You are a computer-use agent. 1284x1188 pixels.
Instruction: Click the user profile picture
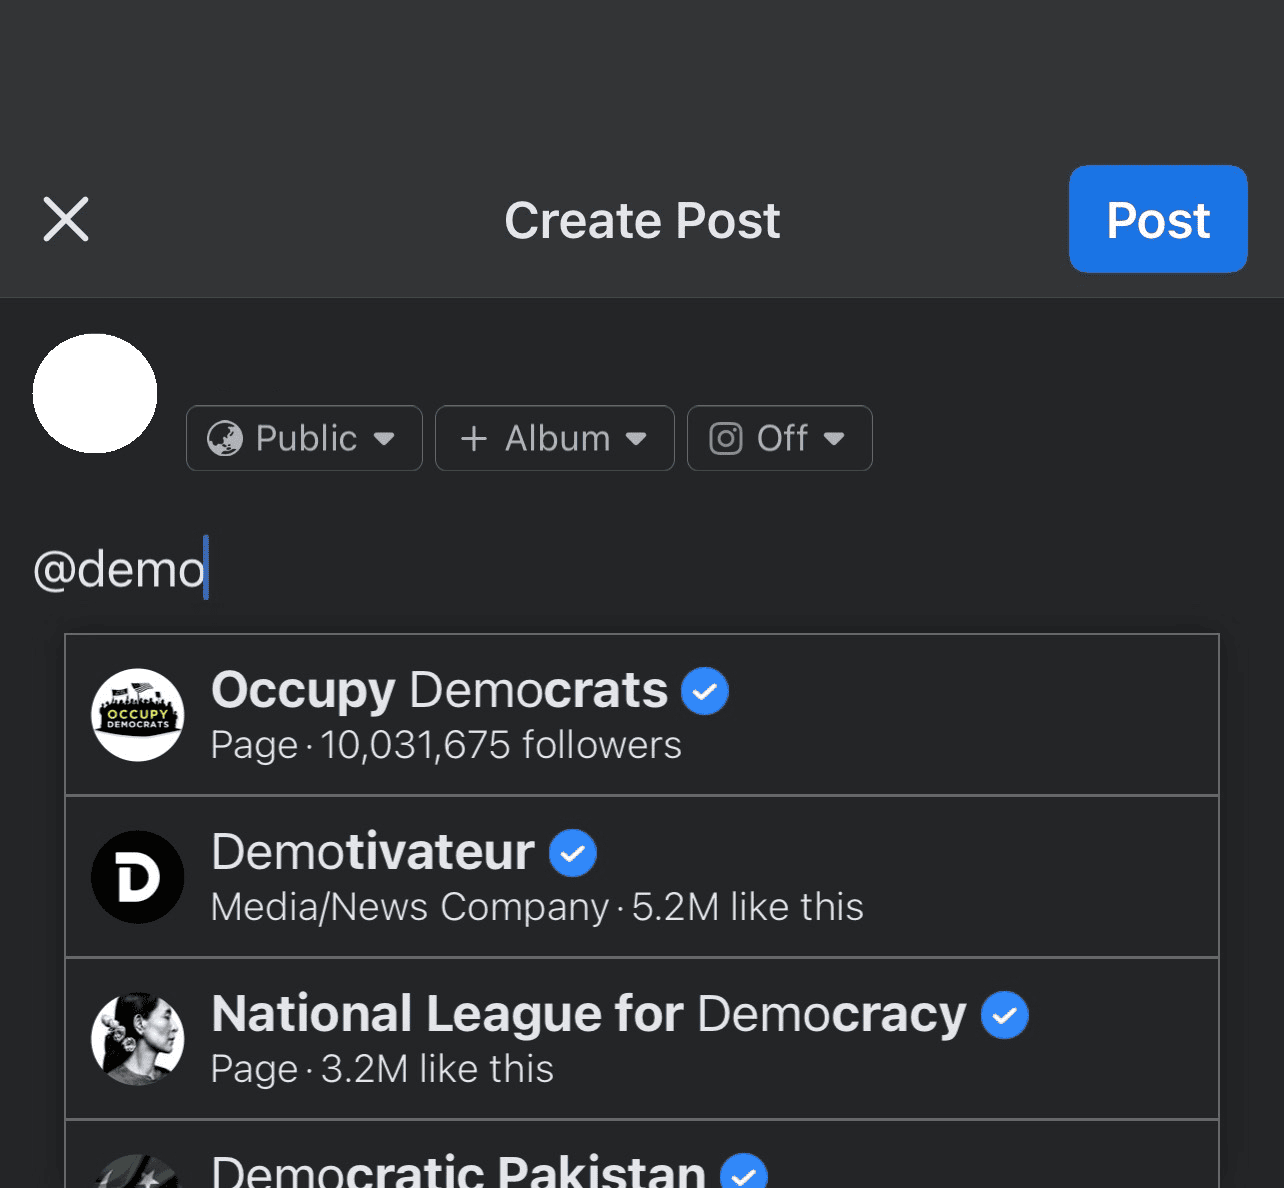tap(95, 393)
